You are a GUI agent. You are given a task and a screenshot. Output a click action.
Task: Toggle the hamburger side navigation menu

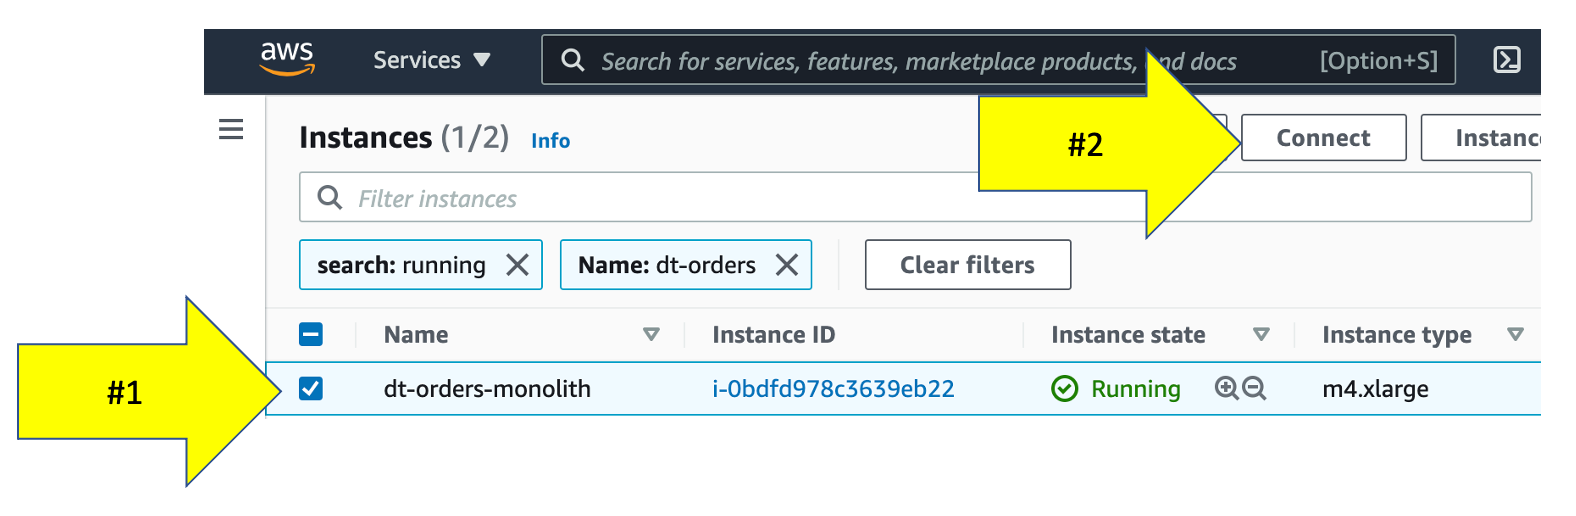pyautogui.click(x=231, y=130)
